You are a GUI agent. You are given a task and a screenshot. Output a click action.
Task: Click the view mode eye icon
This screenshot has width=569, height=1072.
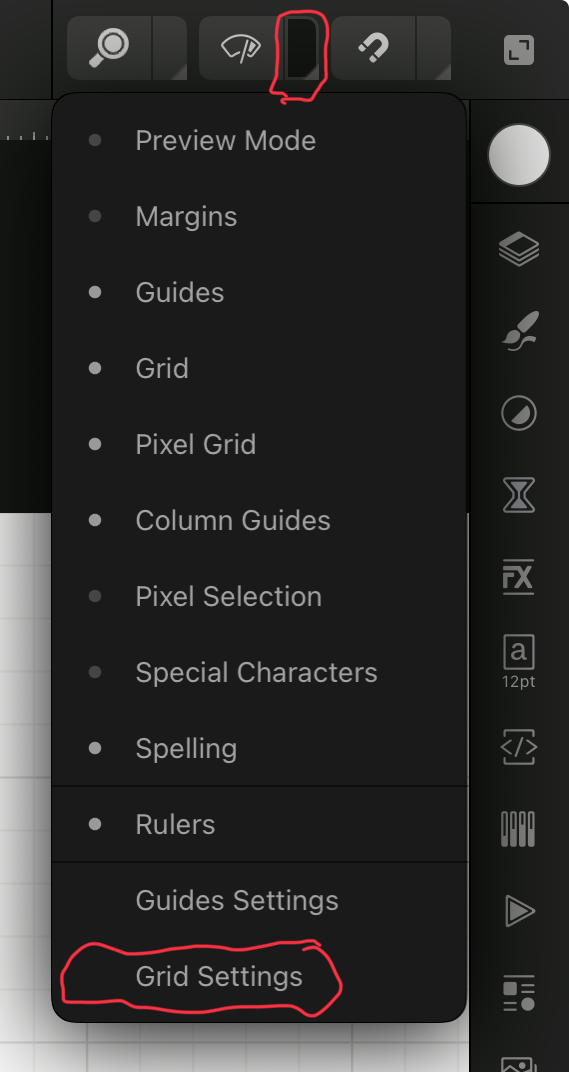[241, 49]
